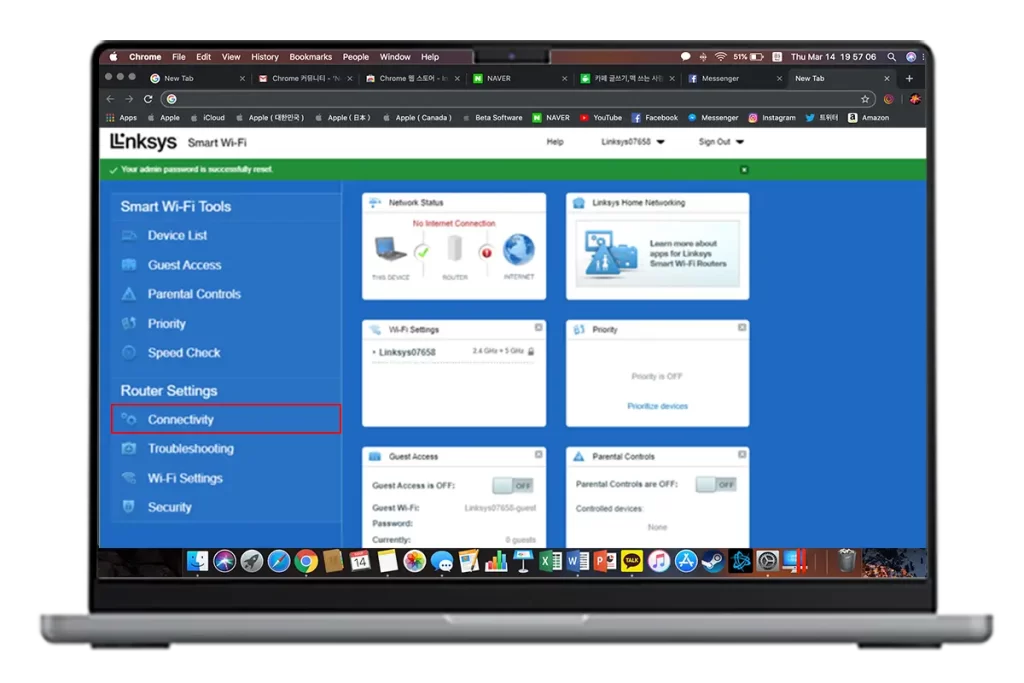The width and height of the screenshot is (1024, 683).
Task: Click the router icon in Network Status
Action: click(455, 249)
